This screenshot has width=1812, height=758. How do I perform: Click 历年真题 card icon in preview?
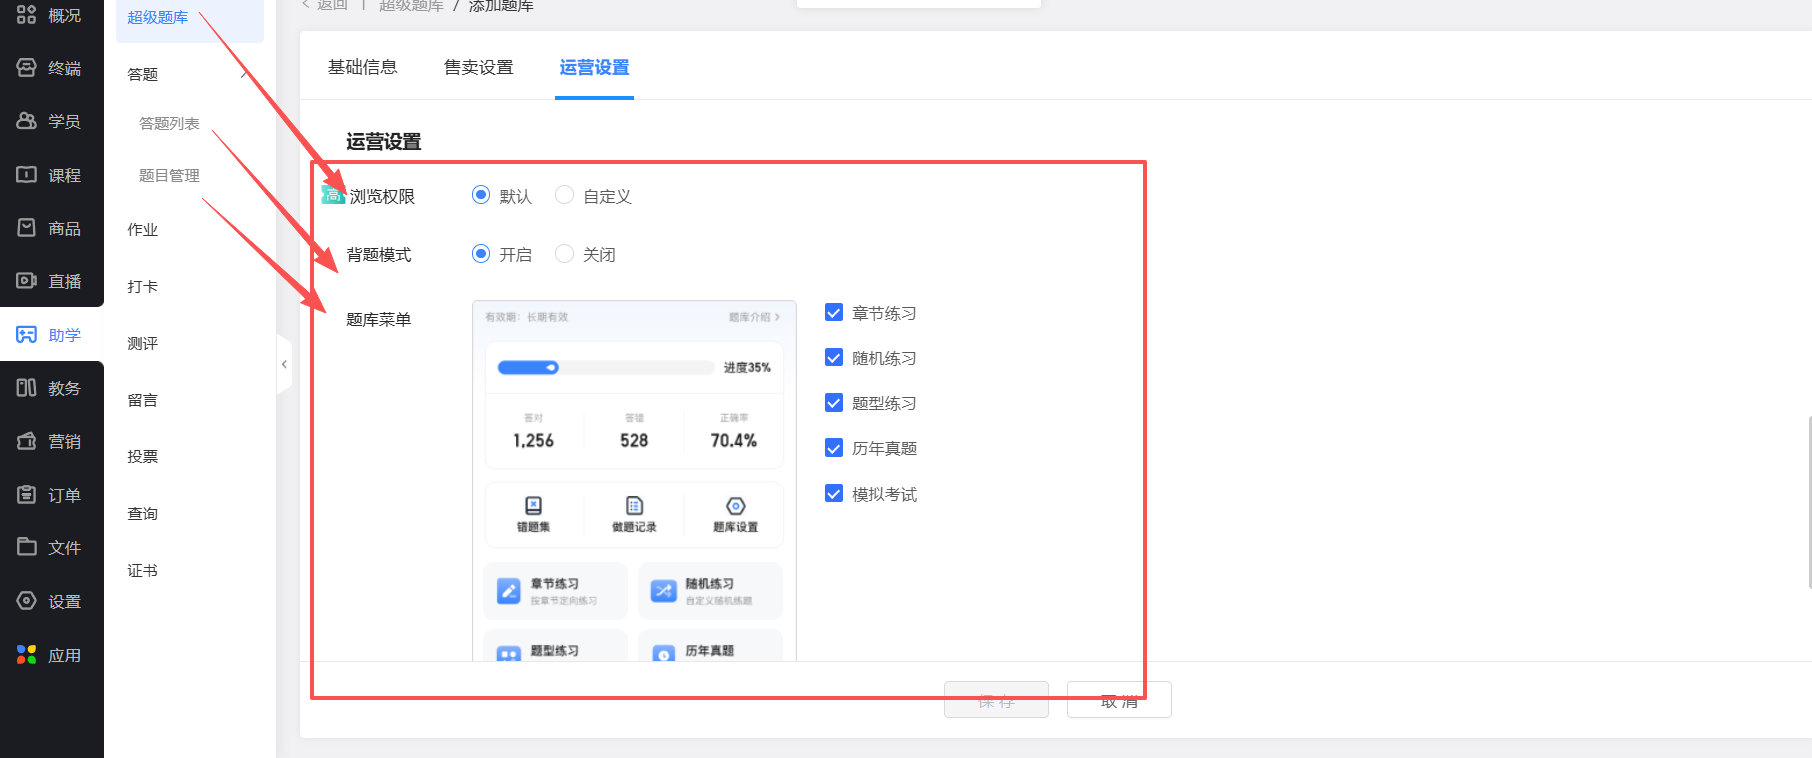[x=664, y=654]
